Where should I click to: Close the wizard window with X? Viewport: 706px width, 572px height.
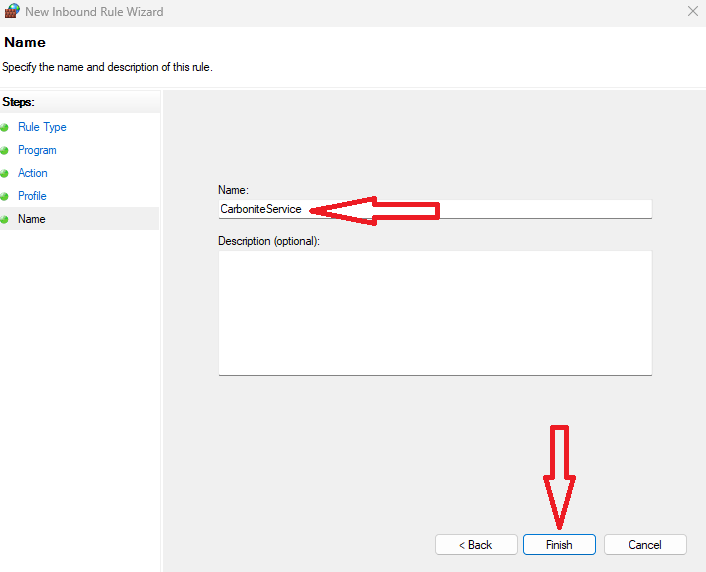tap(693, 12)
